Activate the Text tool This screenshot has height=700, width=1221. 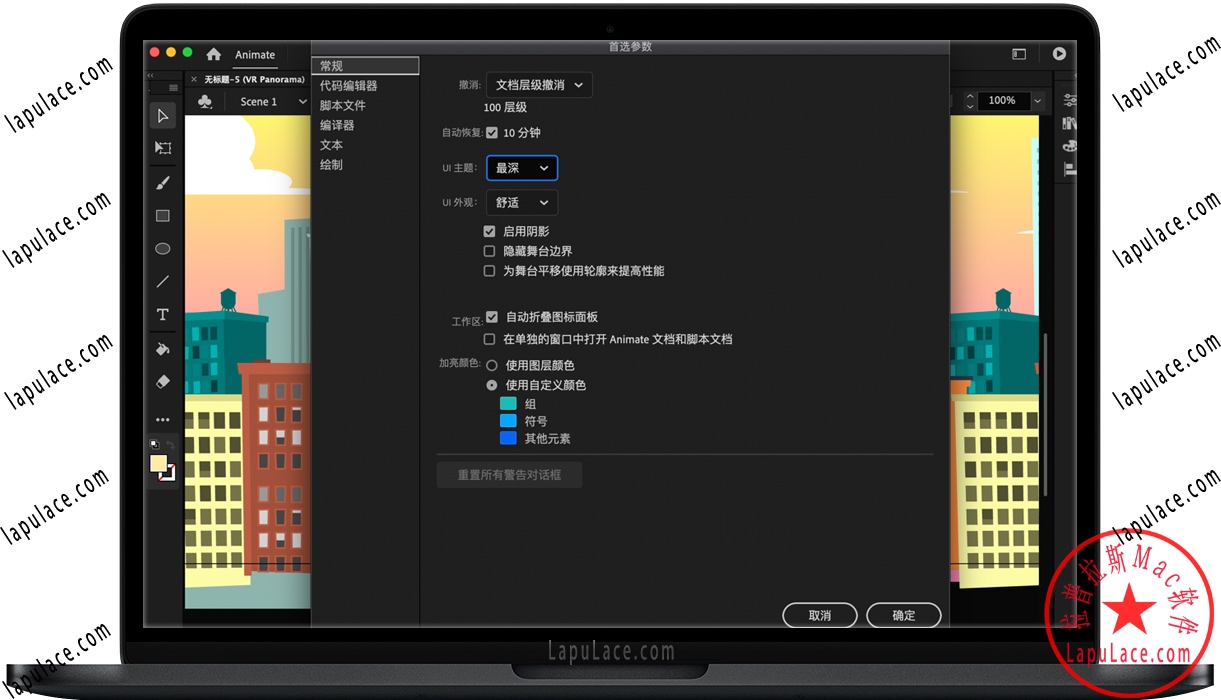pos(162,314)
